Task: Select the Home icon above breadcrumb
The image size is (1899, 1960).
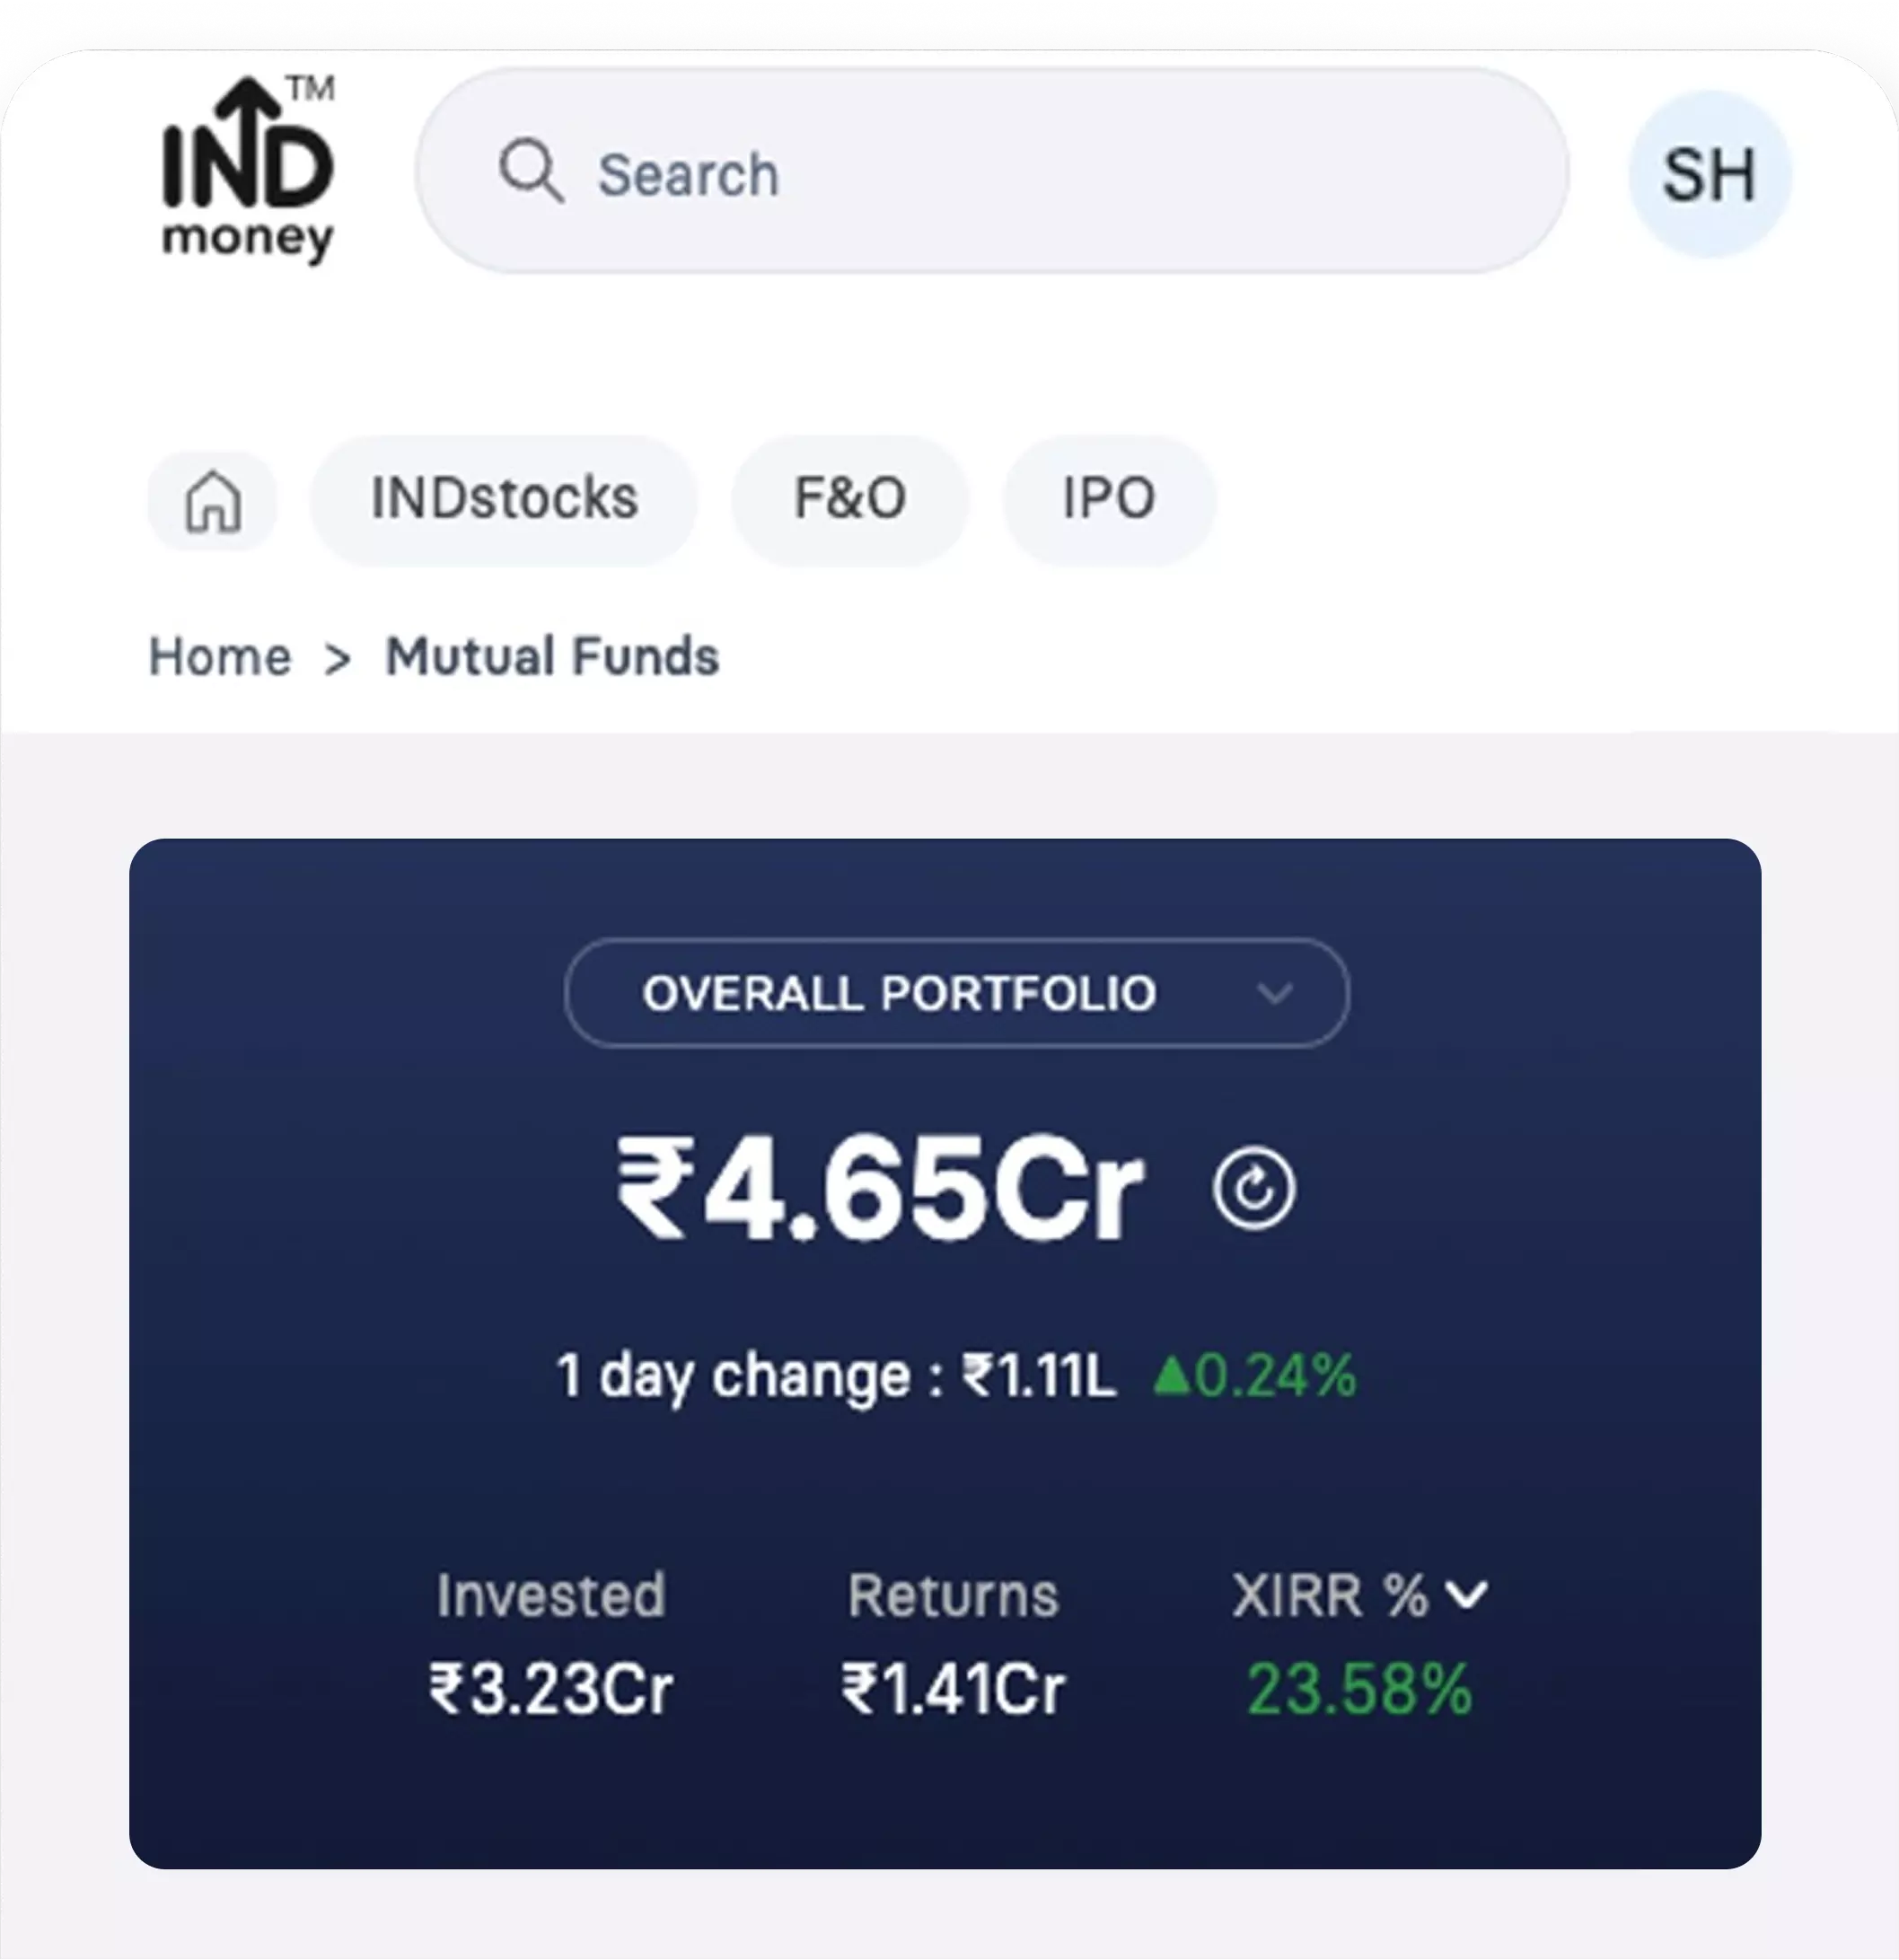Action: click(x=211, y=500)
